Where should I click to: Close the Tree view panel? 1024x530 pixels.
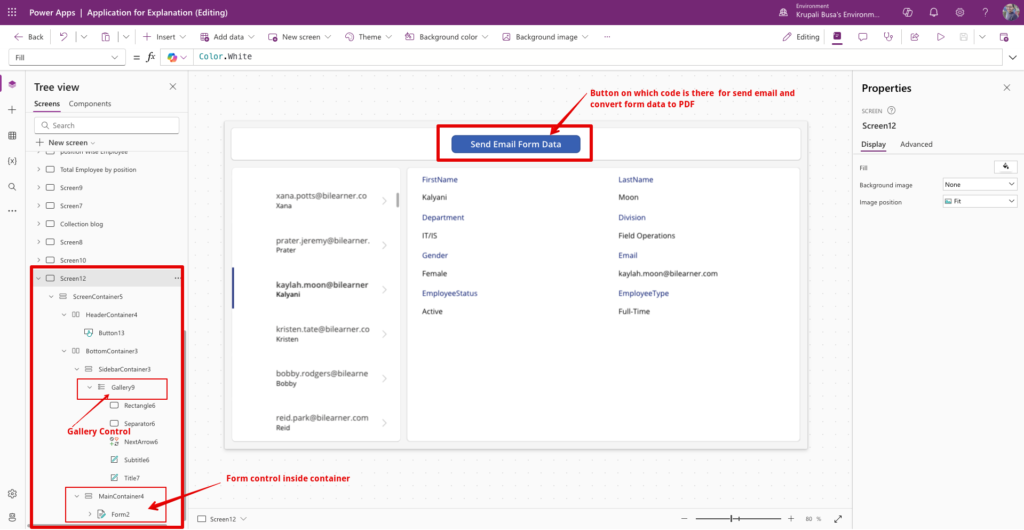point(173,87)
